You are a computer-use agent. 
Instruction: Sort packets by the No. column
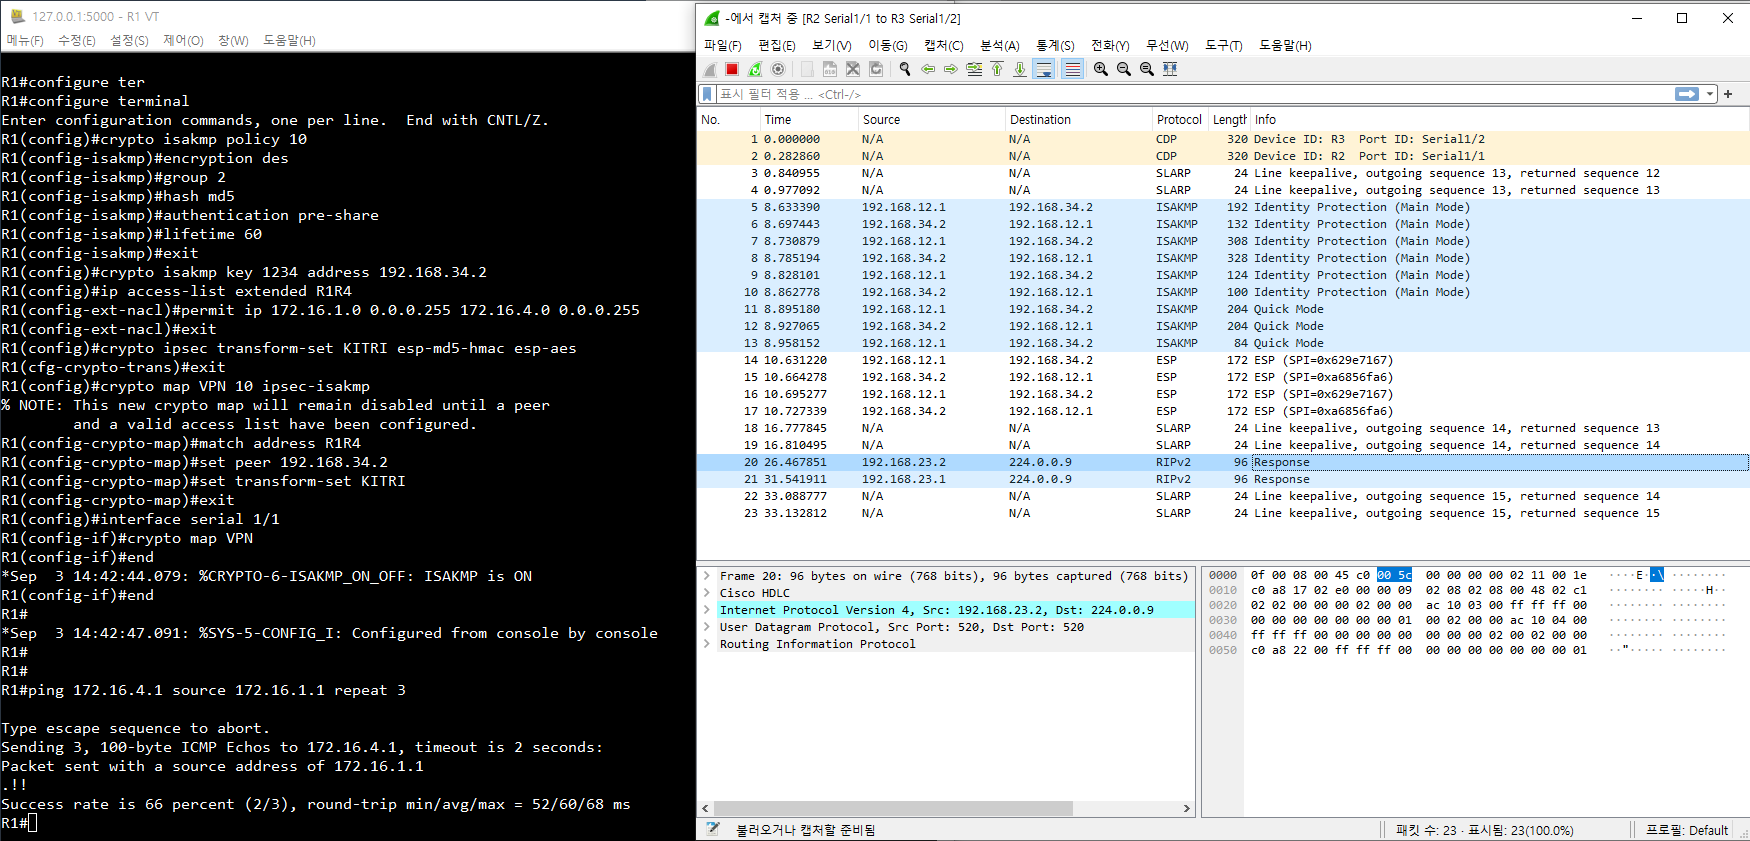click(x=728, y=119)
